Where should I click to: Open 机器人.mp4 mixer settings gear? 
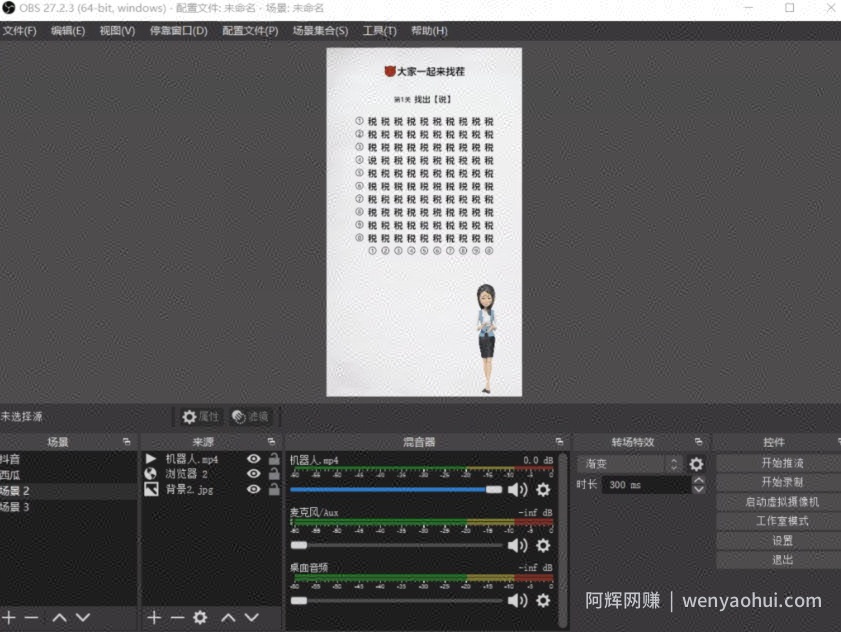(543, 489)
